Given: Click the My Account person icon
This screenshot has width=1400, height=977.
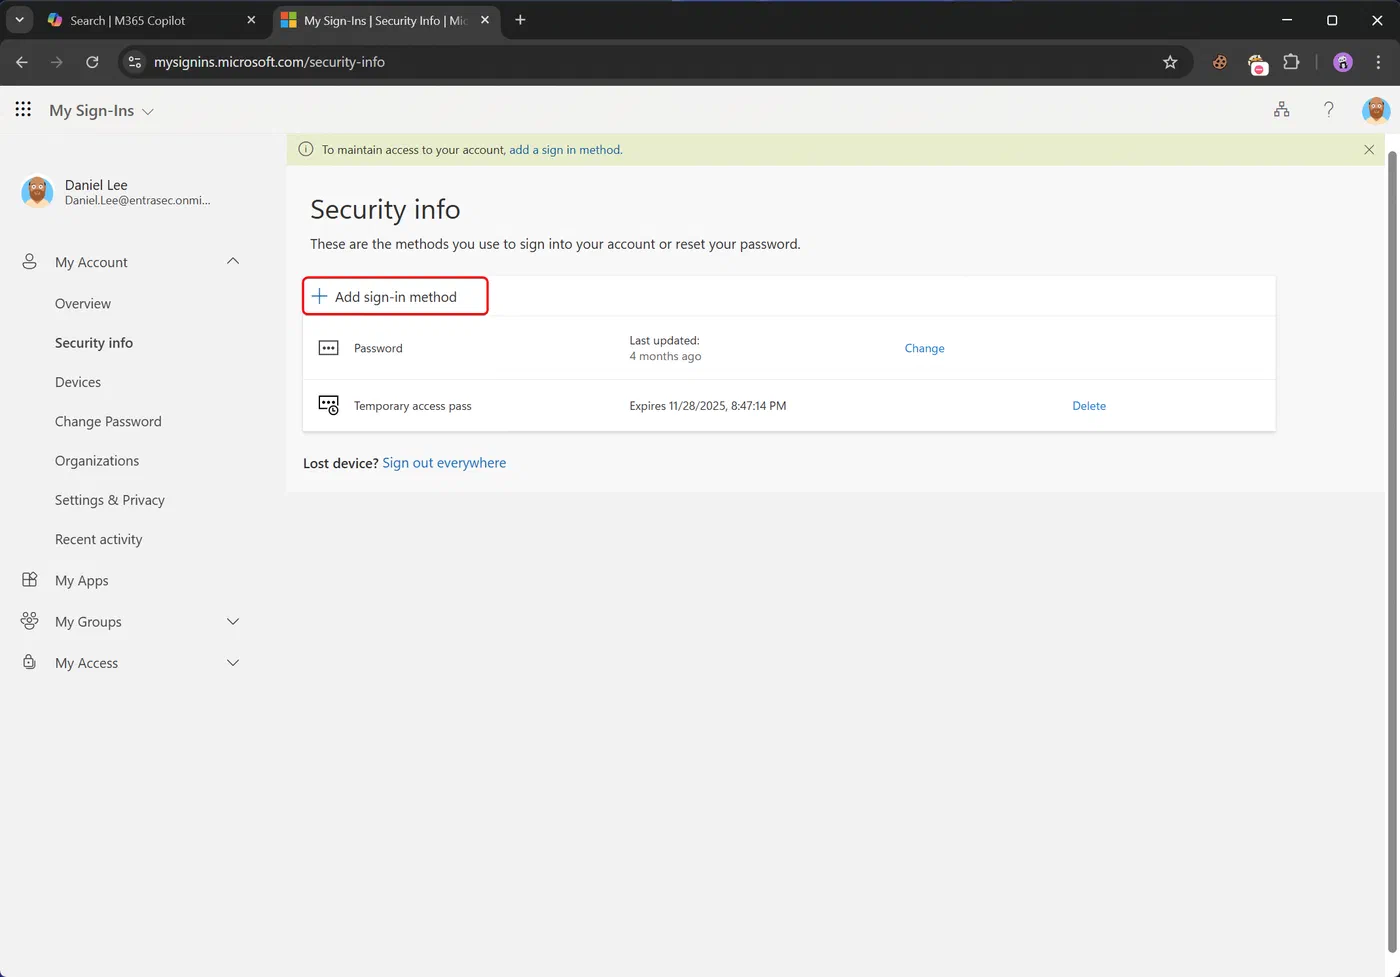Looking at the screenshot, I should tap(30, 262).
